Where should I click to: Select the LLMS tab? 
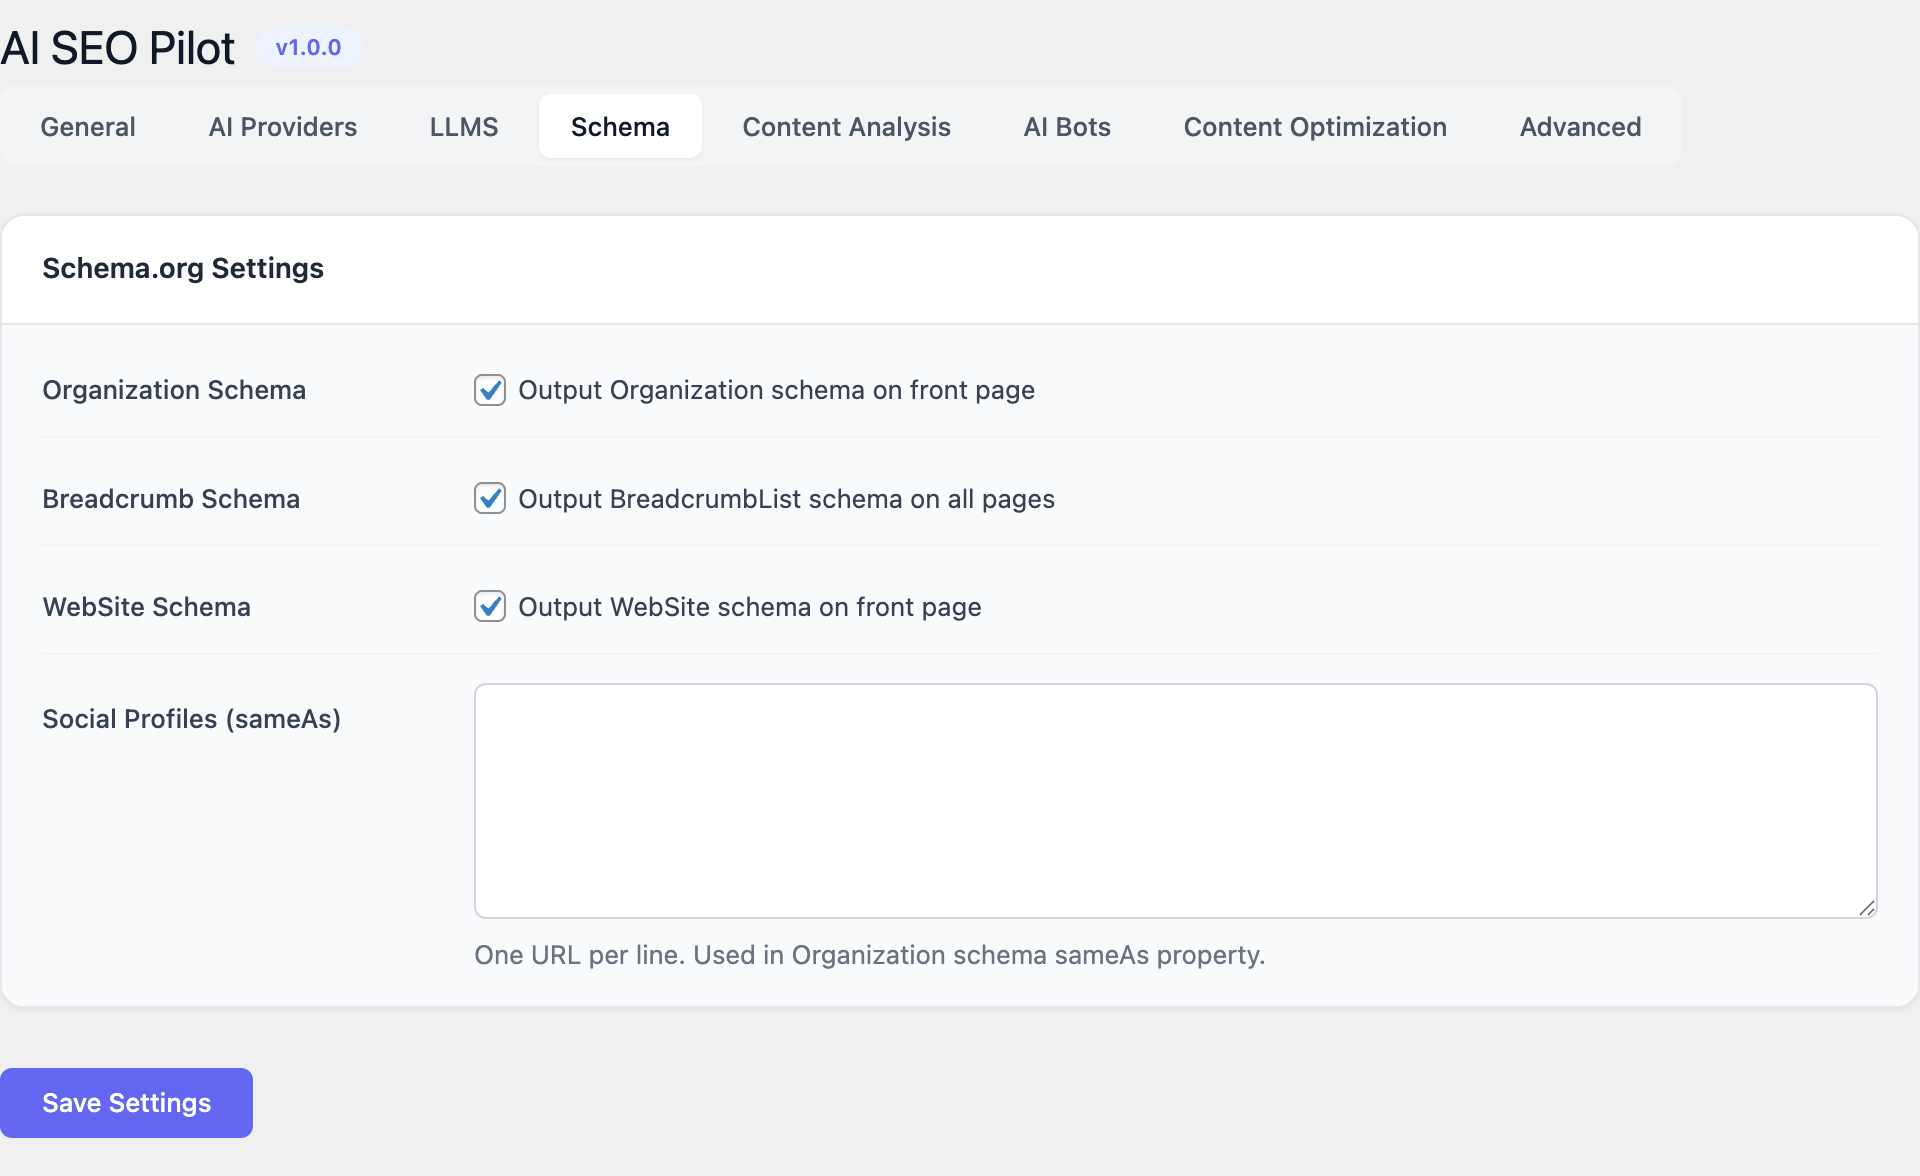click(x=464, y=127)
